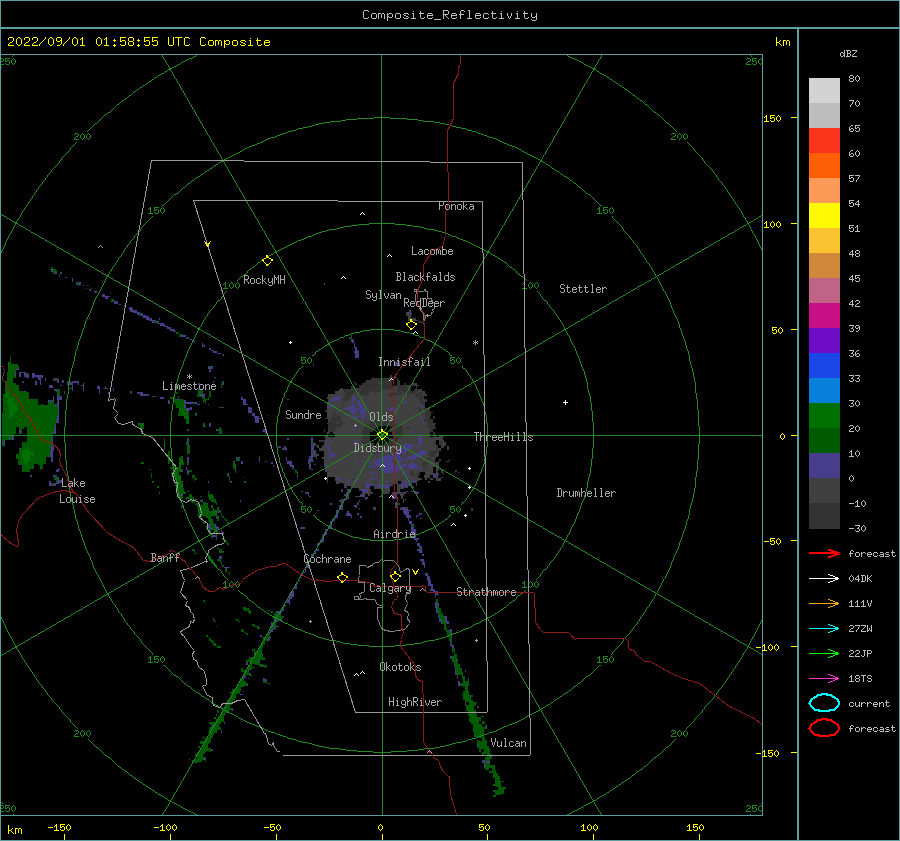Image resolution: width=900 pixels, height=841 pixels.
Task: Click the dBZ legend heading
Action: (848, 53)
